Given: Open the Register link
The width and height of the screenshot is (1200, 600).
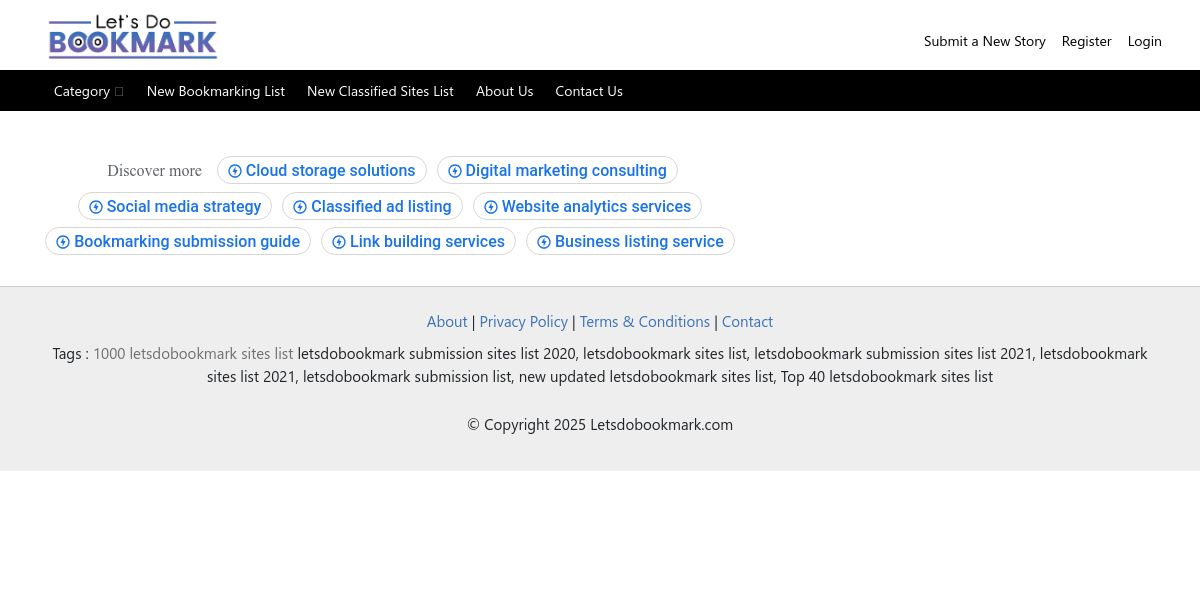Looking at the screenshot, I should 1087,41.
